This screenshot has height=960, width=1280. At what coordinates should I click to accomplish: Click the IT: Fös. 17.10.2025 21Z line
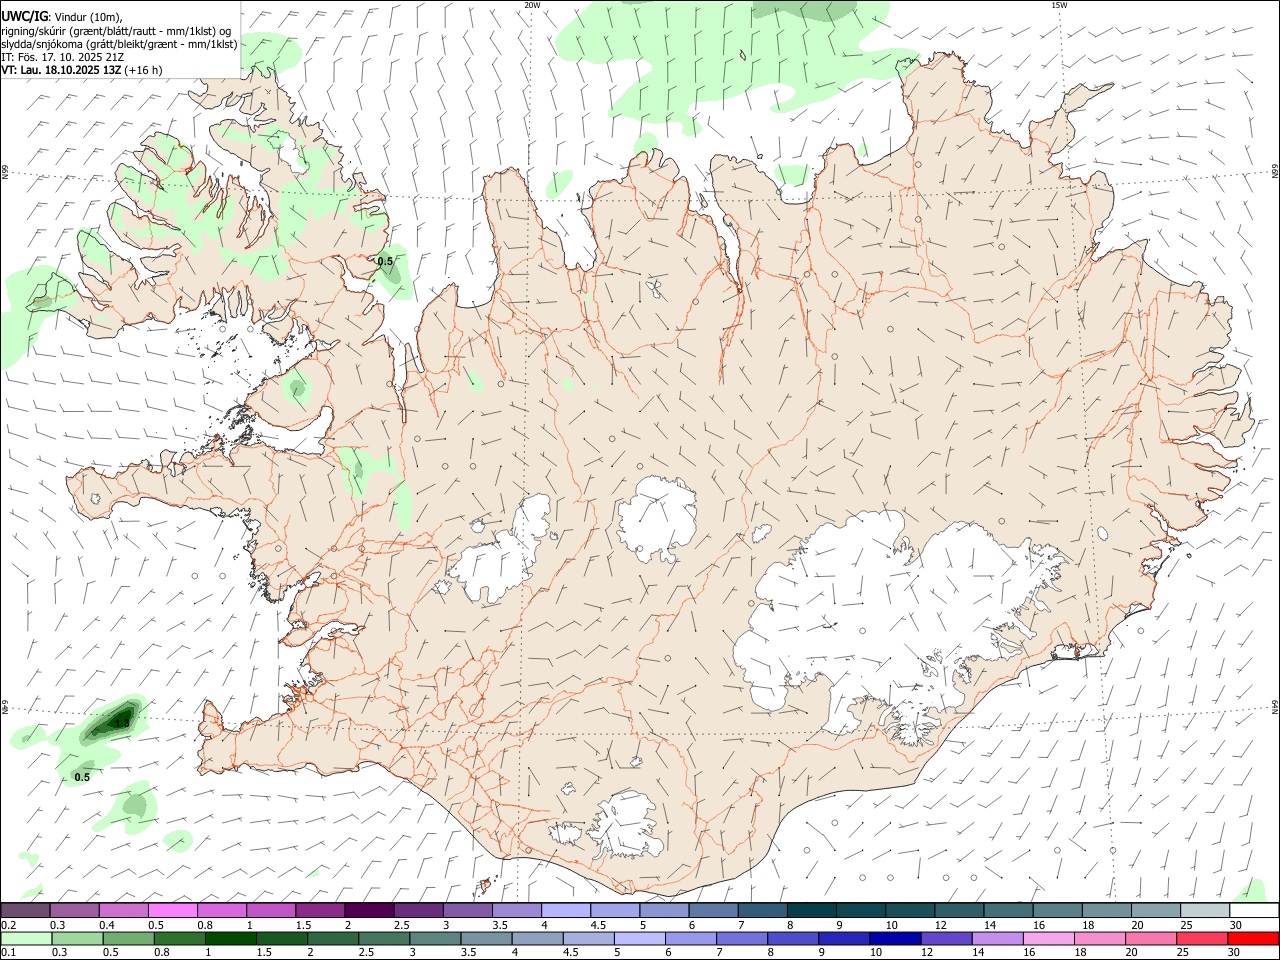pos(63,57)
